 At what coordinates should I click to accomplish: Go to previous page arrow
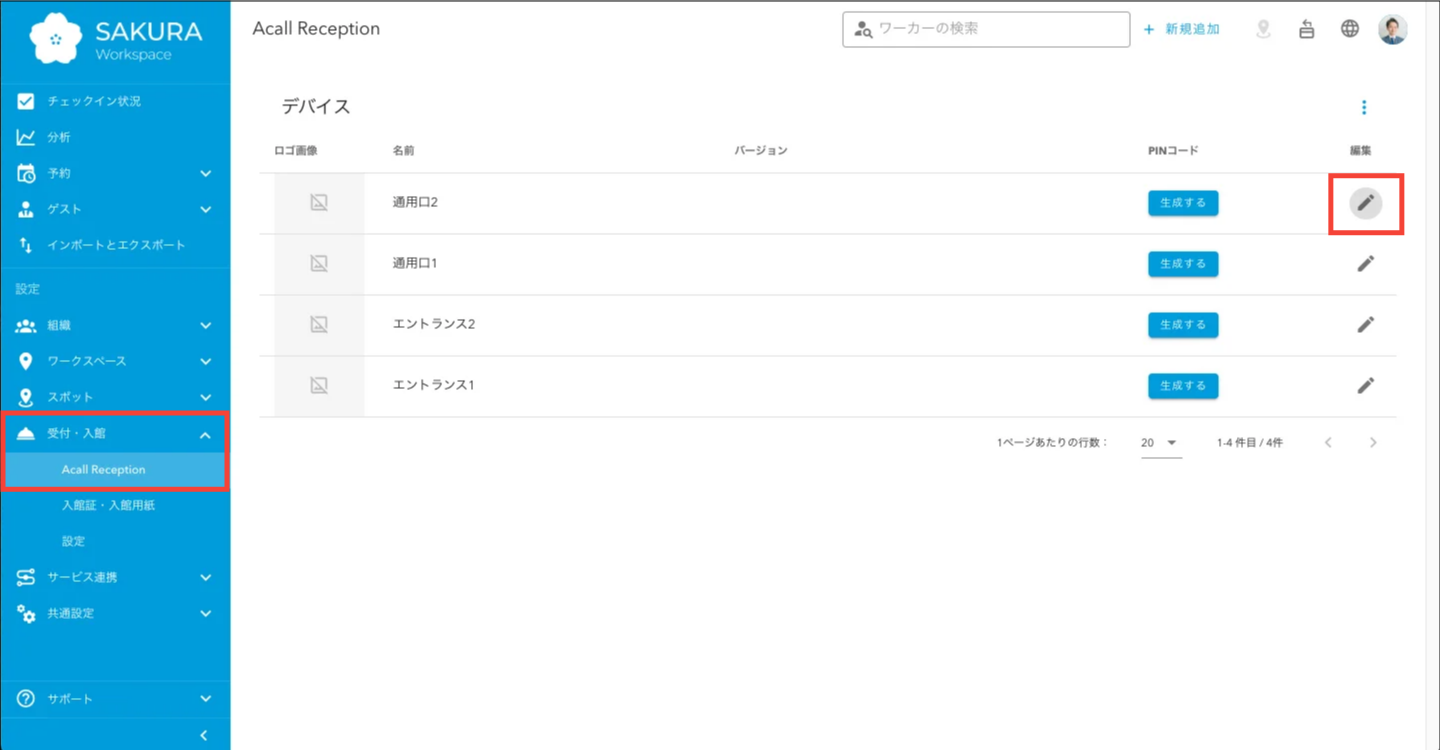[1328, 443]
